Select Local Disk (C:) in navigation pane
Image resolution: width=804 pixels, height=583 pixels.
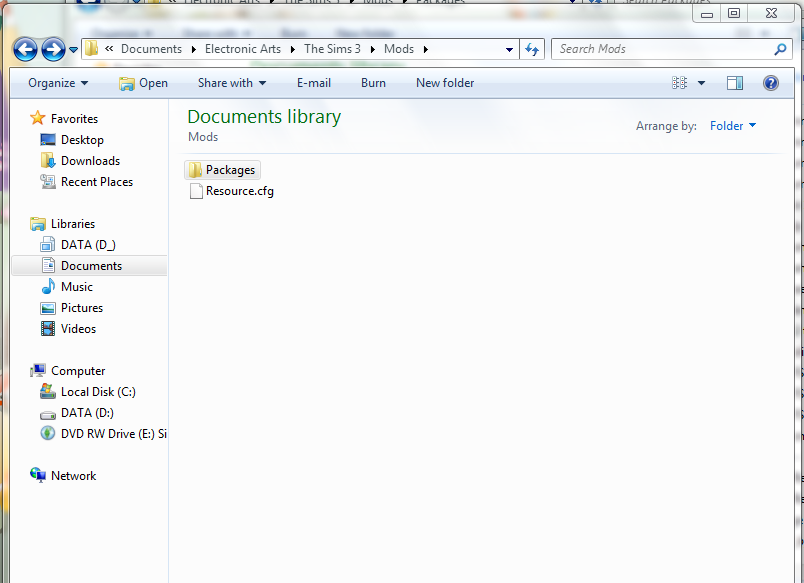pos(98,392)
